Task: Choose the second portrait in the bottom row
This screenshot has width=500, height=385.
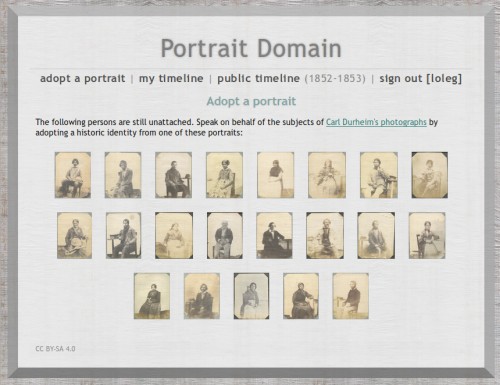Action: tap(202, 296)
